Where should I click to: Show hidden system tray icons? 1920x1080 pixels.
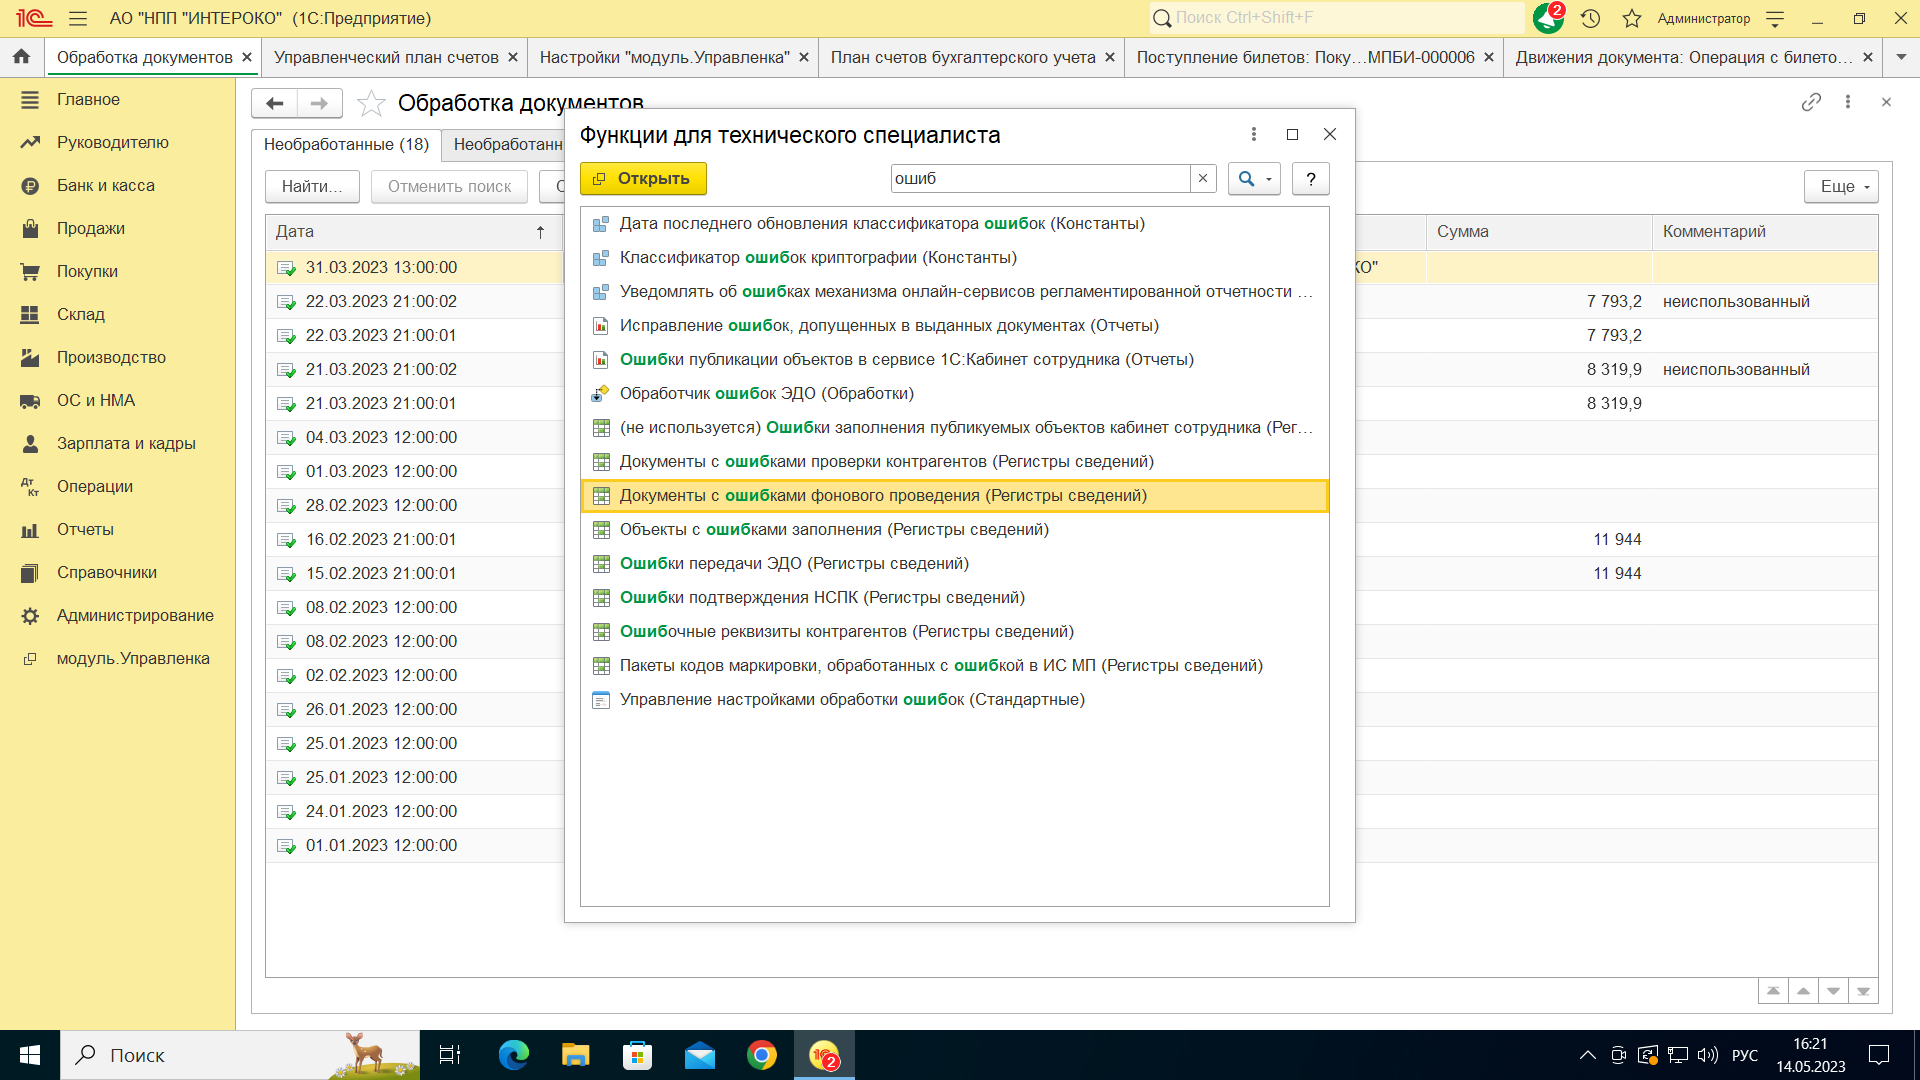1587,1055
